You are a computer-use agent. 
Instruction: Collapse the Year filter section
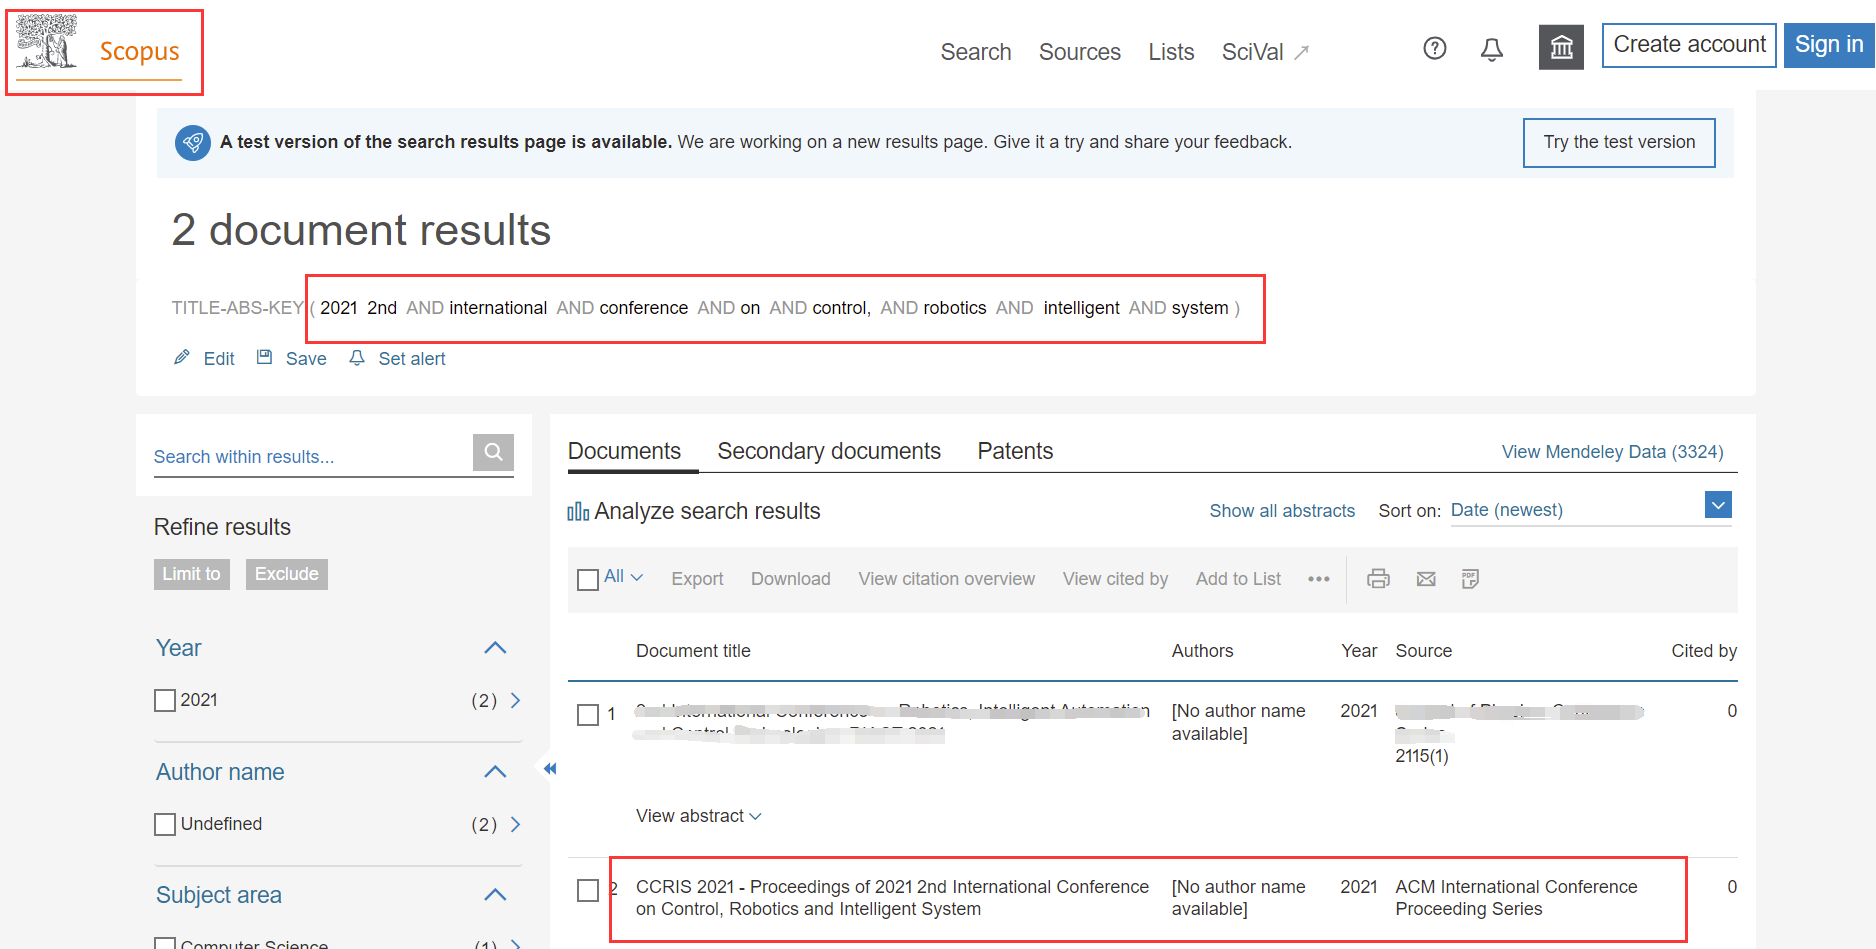(x=495, y=648)
